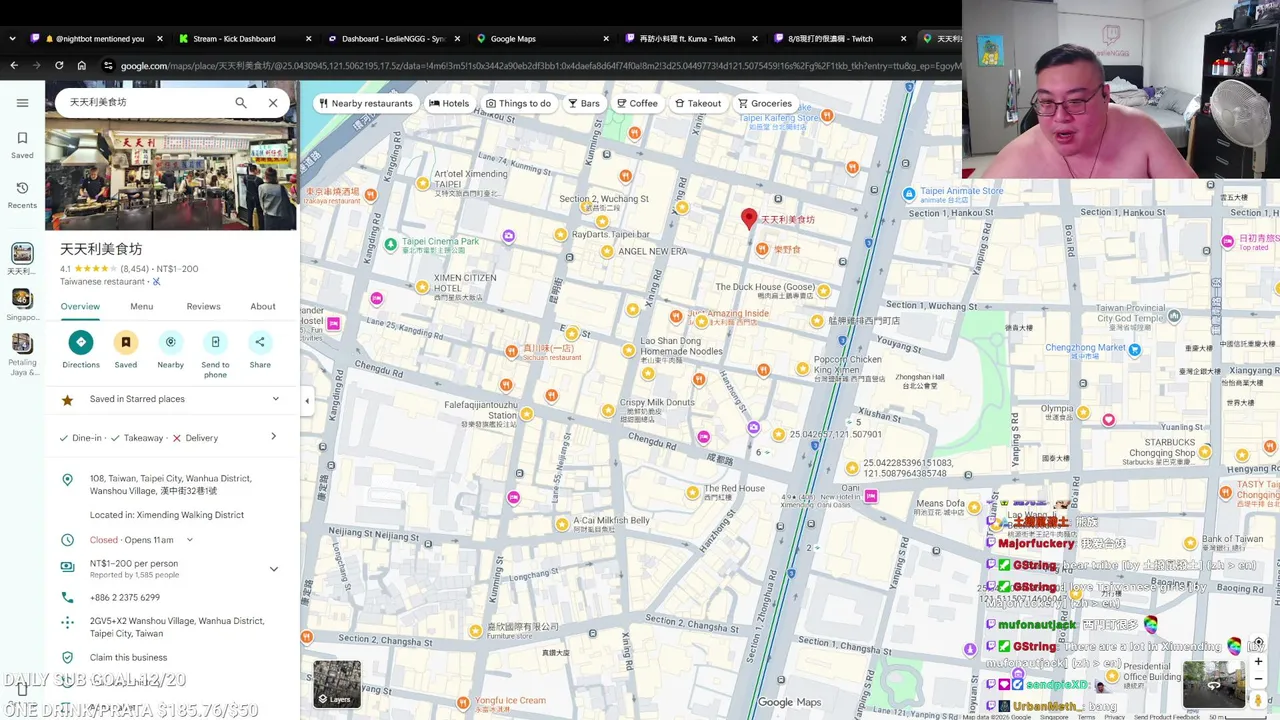Switch to the Reviews tab
The width and height of the screenshot is (1280, 720).
coord(203,306)
